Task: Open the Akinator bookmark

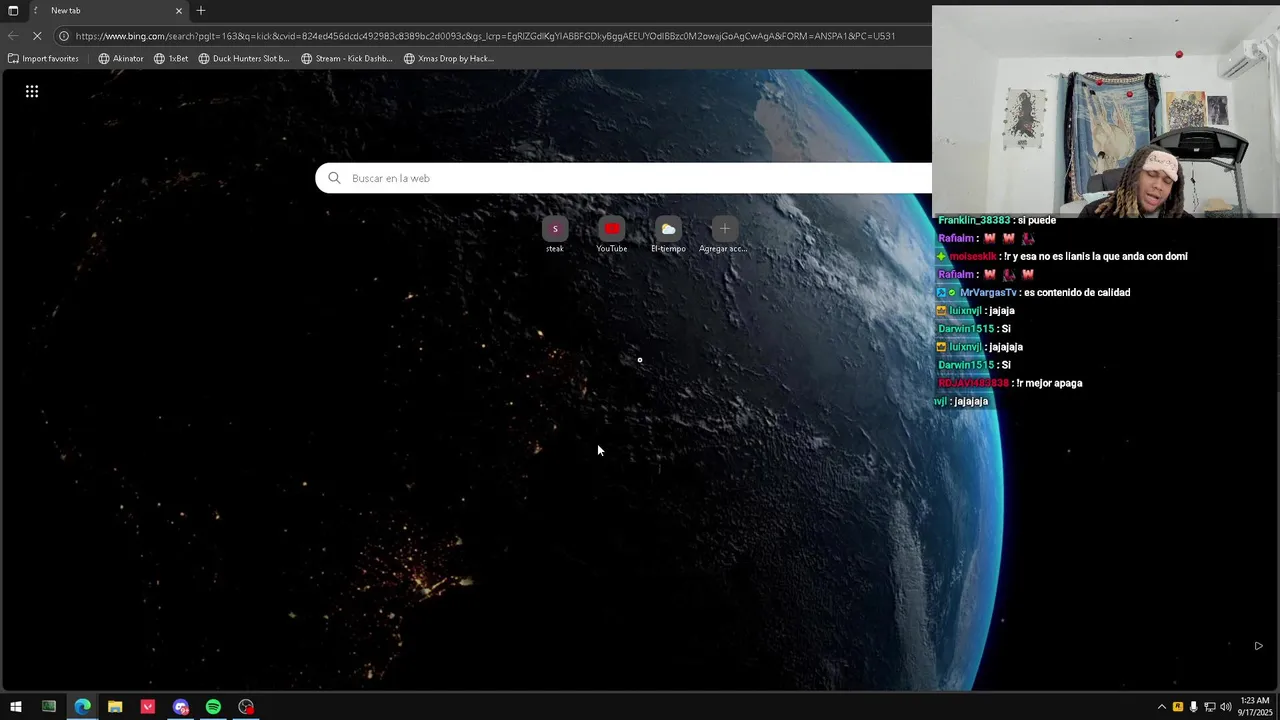Action: pyautogui.click(x=121, y=58)
